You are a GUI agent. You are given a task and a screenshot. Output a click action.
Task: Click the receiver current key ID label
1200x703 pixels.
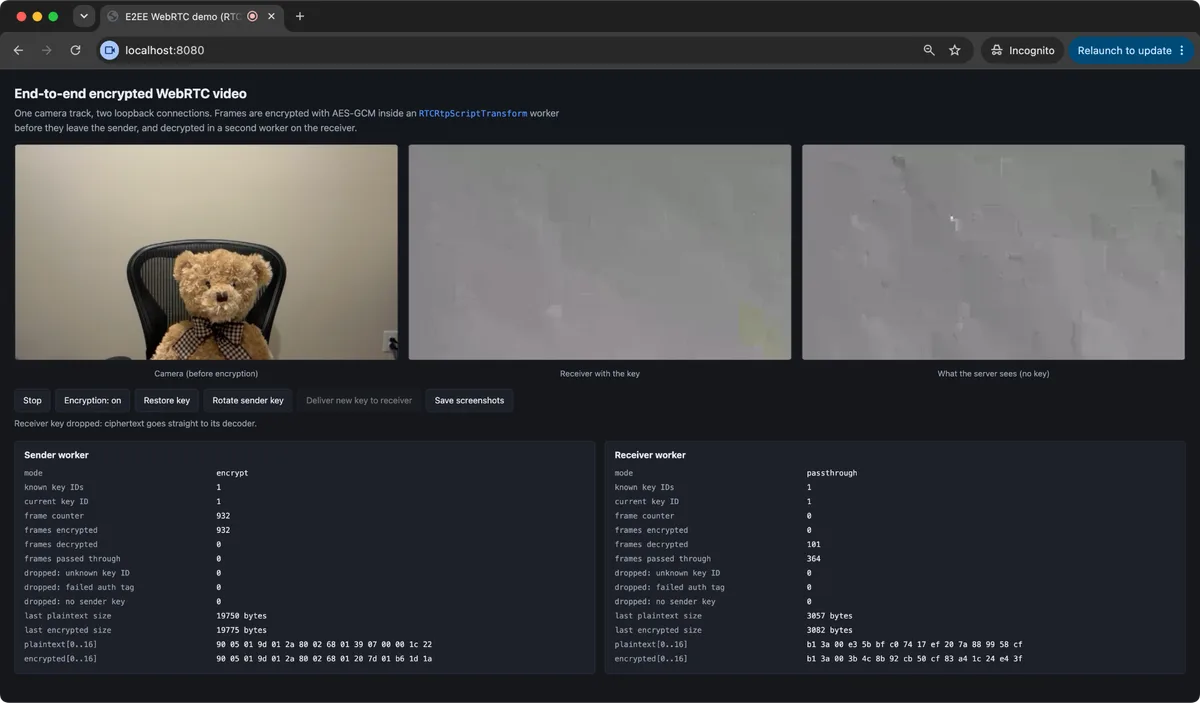(646, 502)
